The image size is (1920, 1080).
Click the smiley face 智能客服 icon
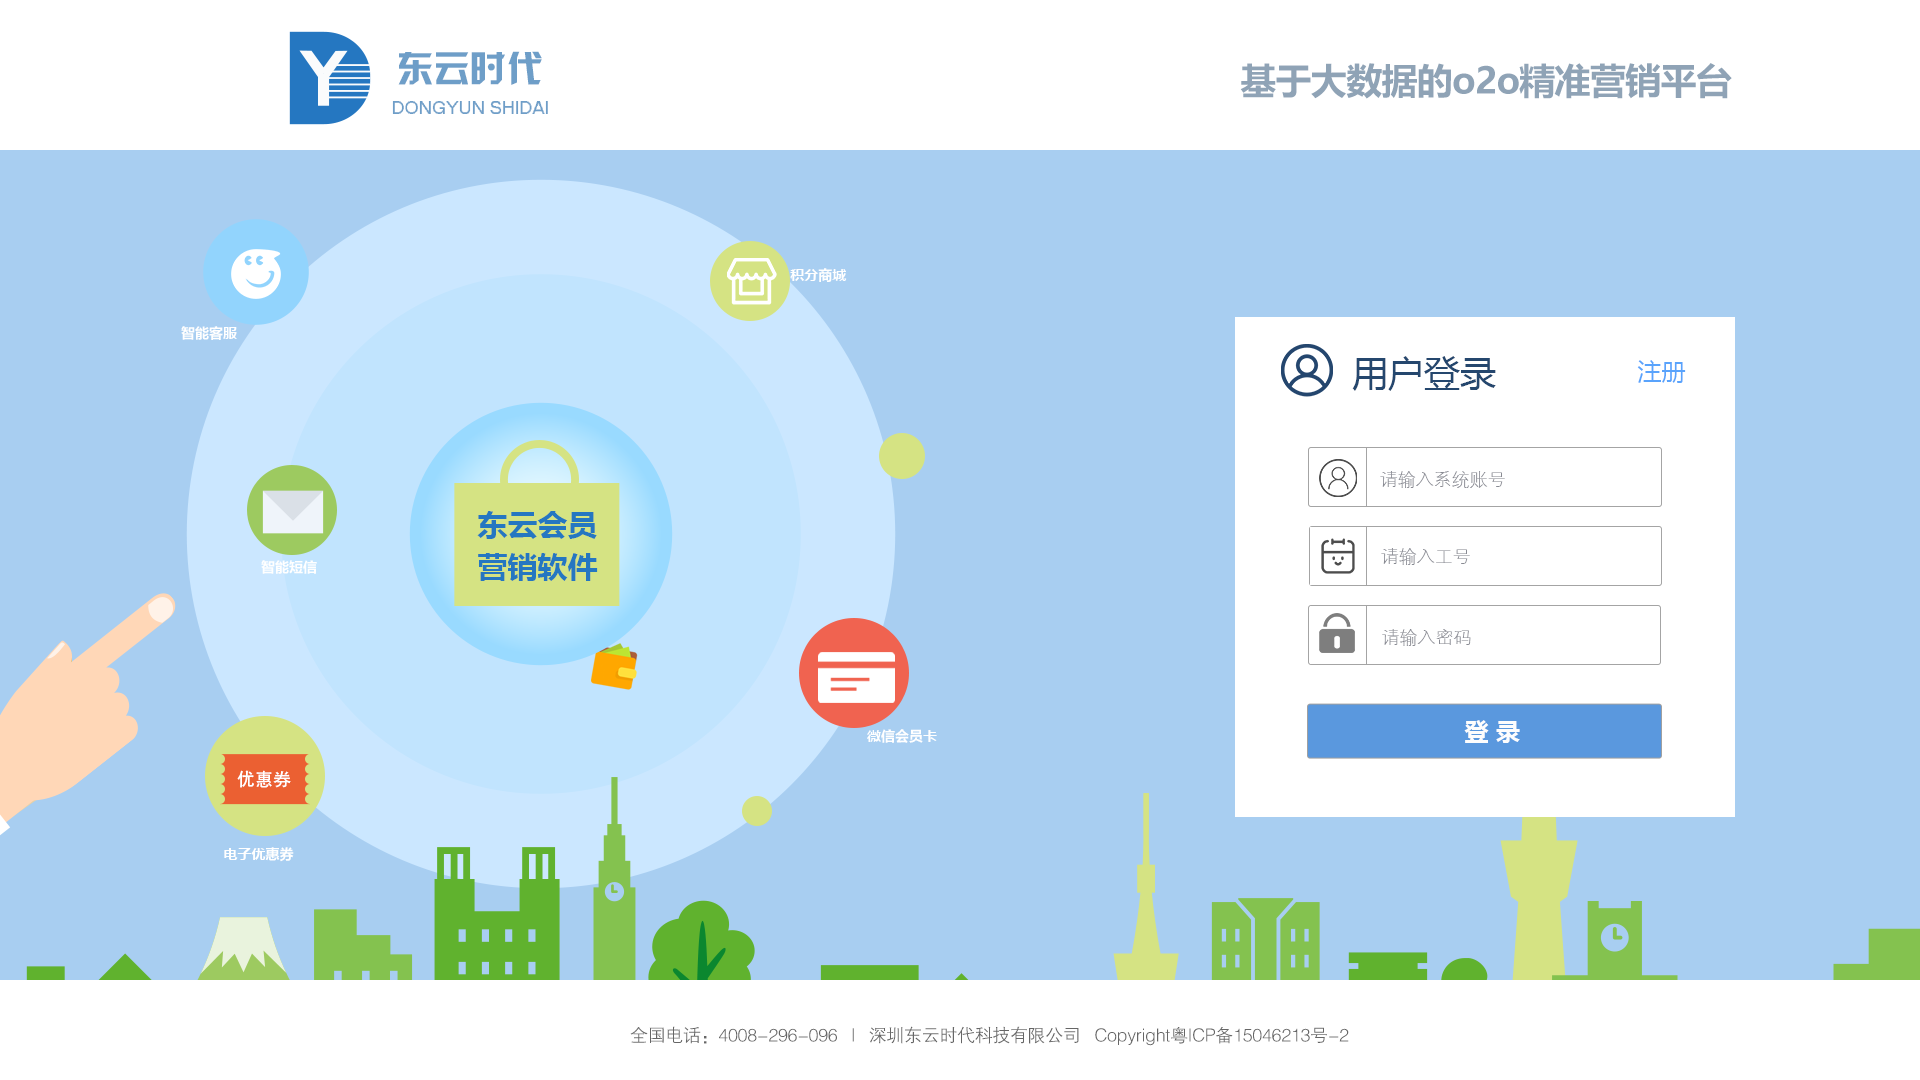pos(256,273)
